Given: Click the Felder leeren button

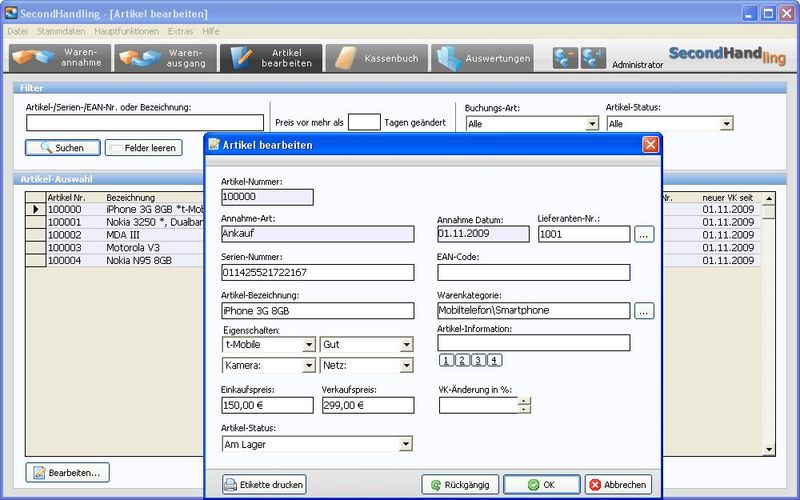Looking at the screenshot, I should coord(143,148).
